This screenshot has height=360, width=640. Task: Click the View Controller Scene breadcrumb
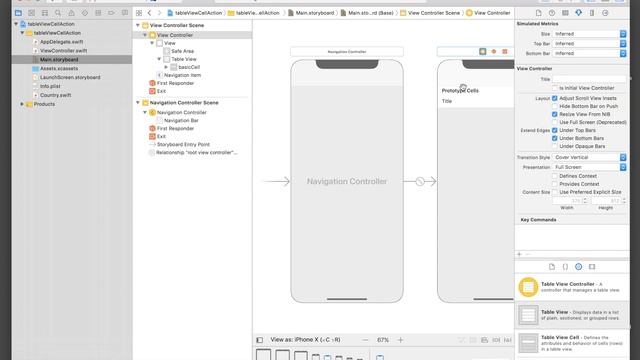[430, 13]
